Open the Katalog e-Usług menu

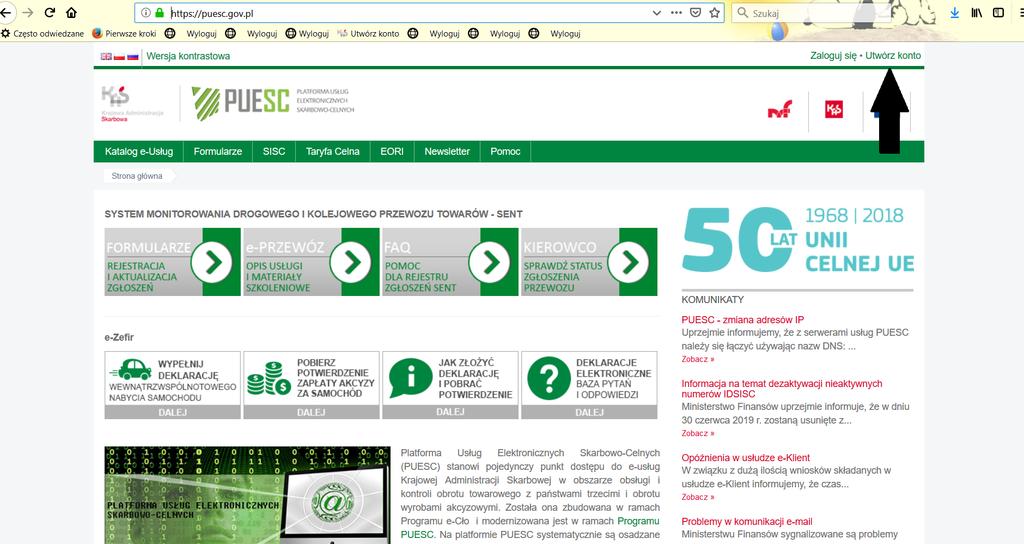(x=139, y=152)
